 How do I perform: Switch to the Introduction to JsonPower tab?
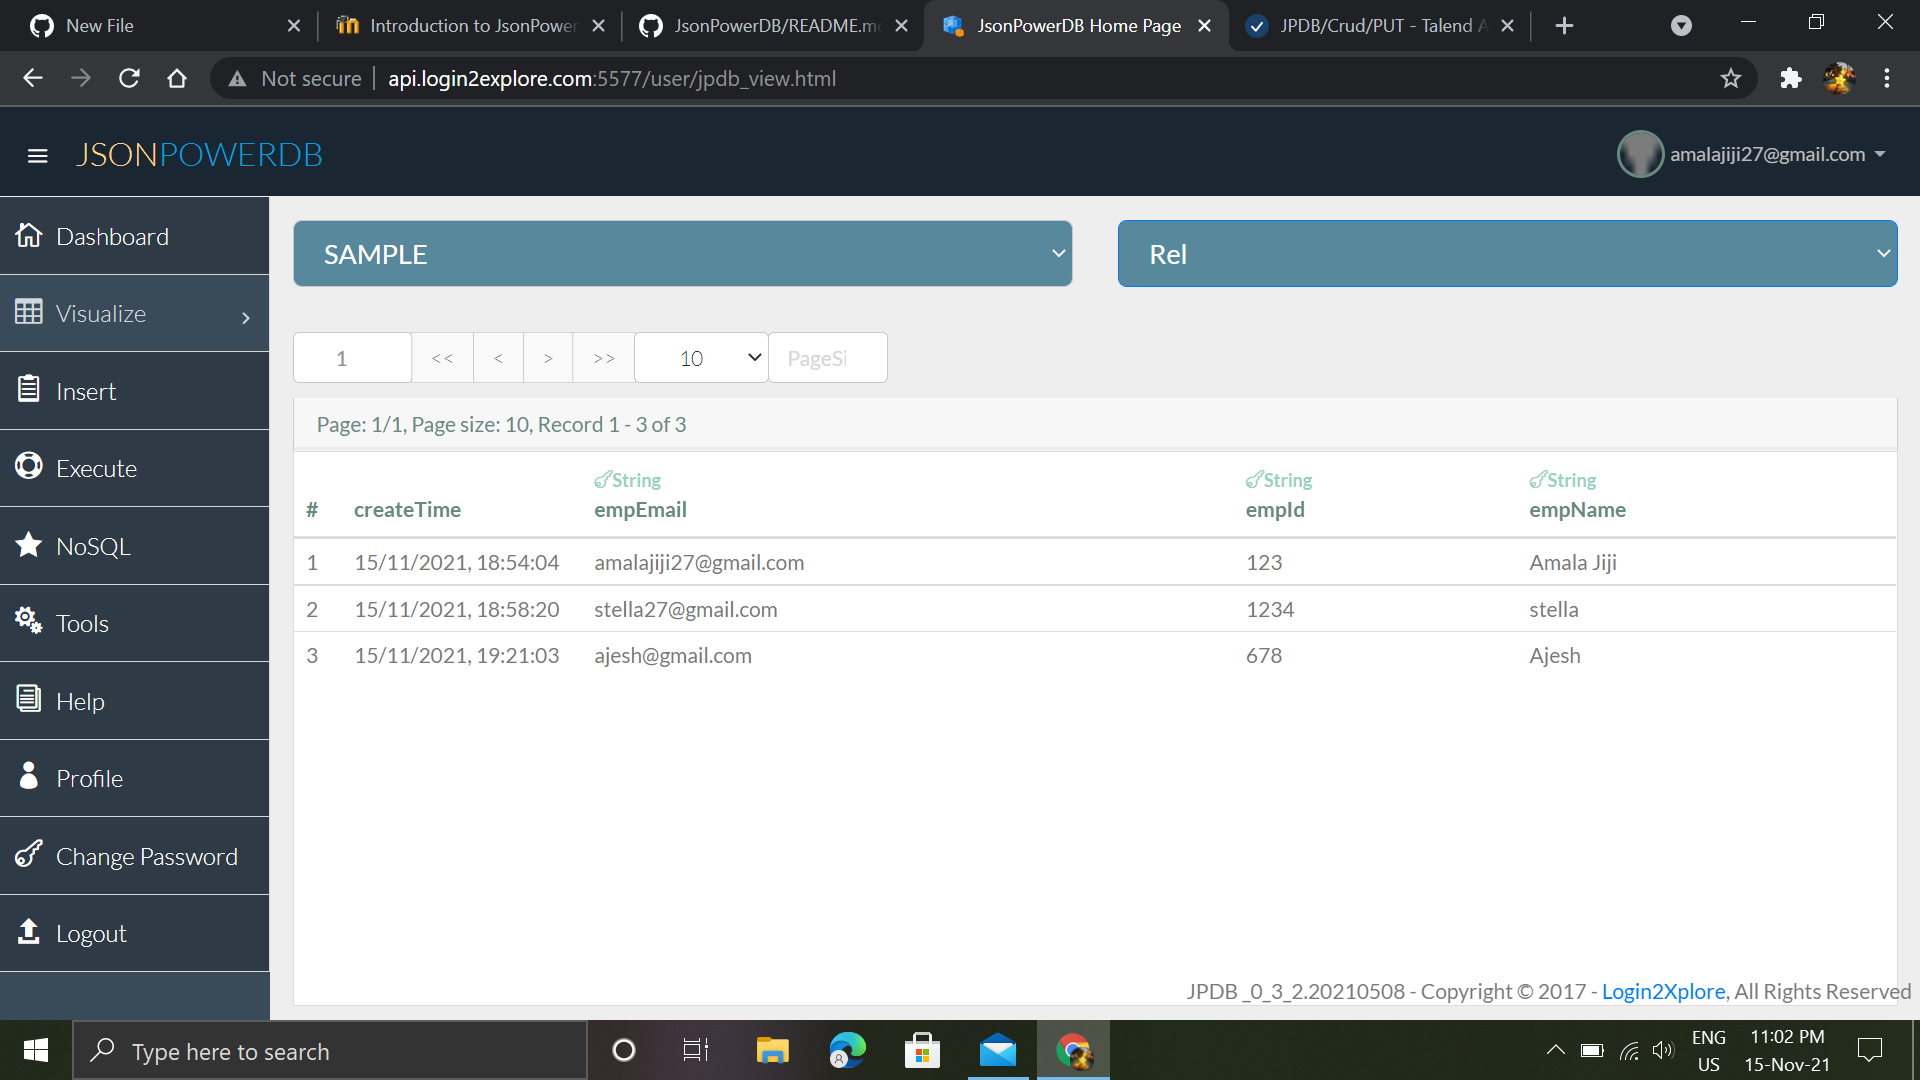470,25
